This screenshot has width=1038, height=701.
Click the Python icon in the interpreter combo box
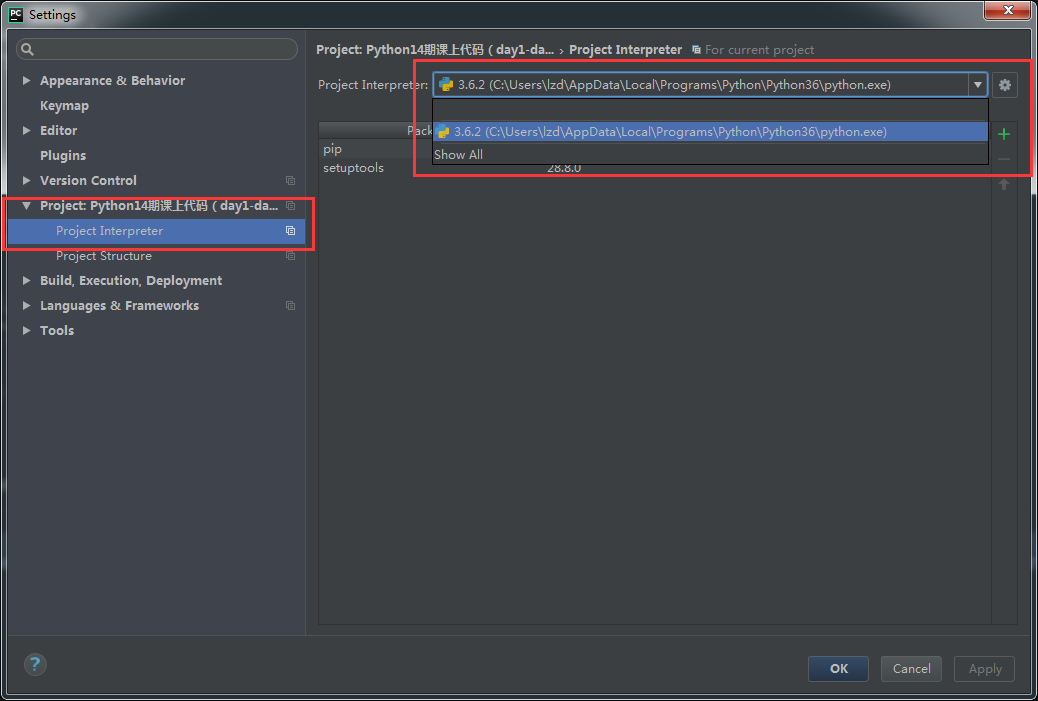tap(446, 85)
